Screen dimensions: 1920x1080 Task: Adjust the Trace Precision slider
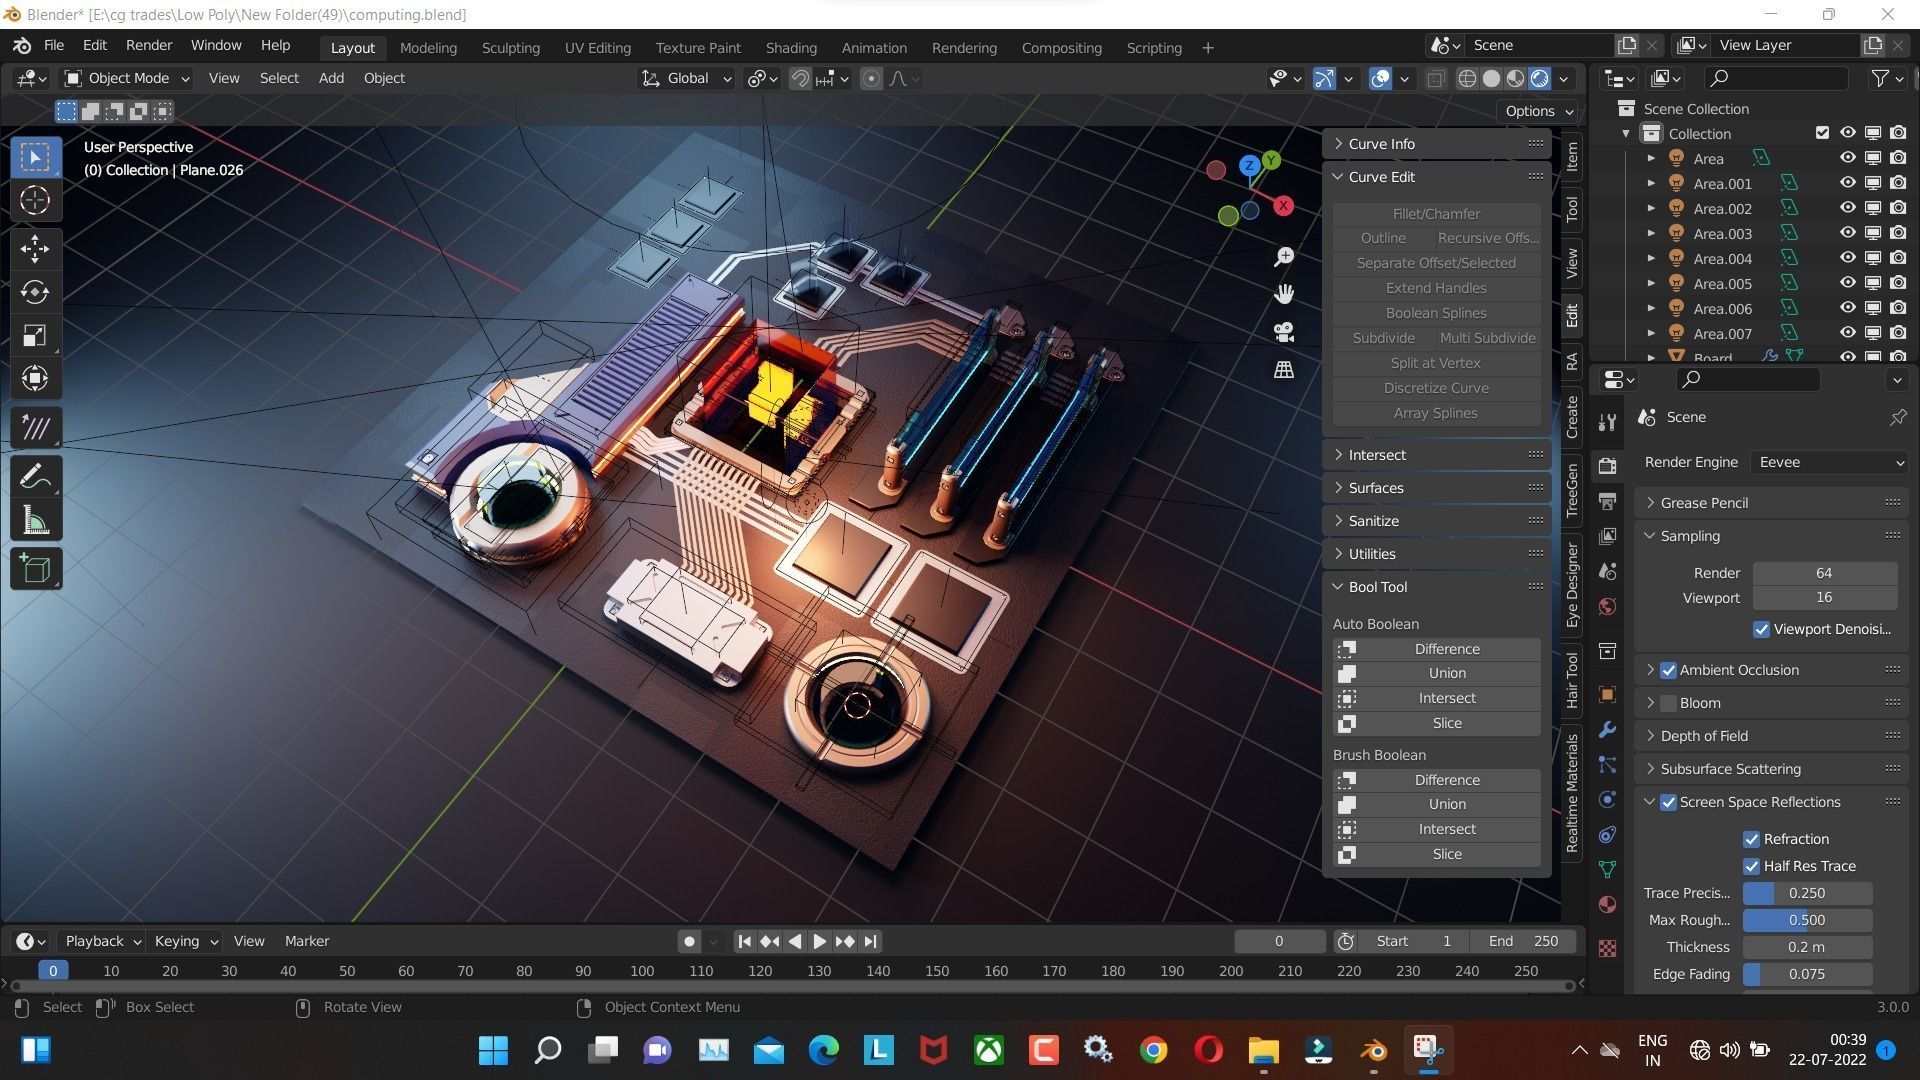[1807, 893]
